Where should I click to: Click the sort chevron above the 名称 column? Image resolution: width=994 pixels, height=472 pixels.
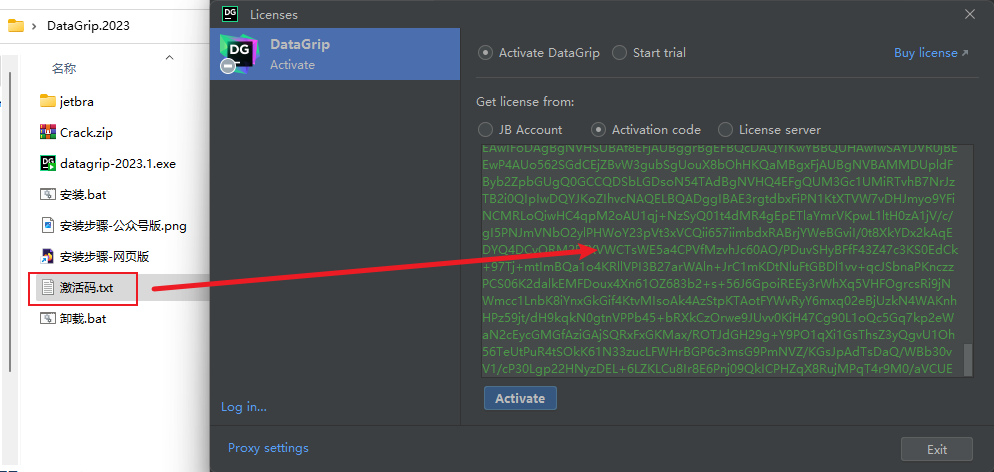point(169,58)
